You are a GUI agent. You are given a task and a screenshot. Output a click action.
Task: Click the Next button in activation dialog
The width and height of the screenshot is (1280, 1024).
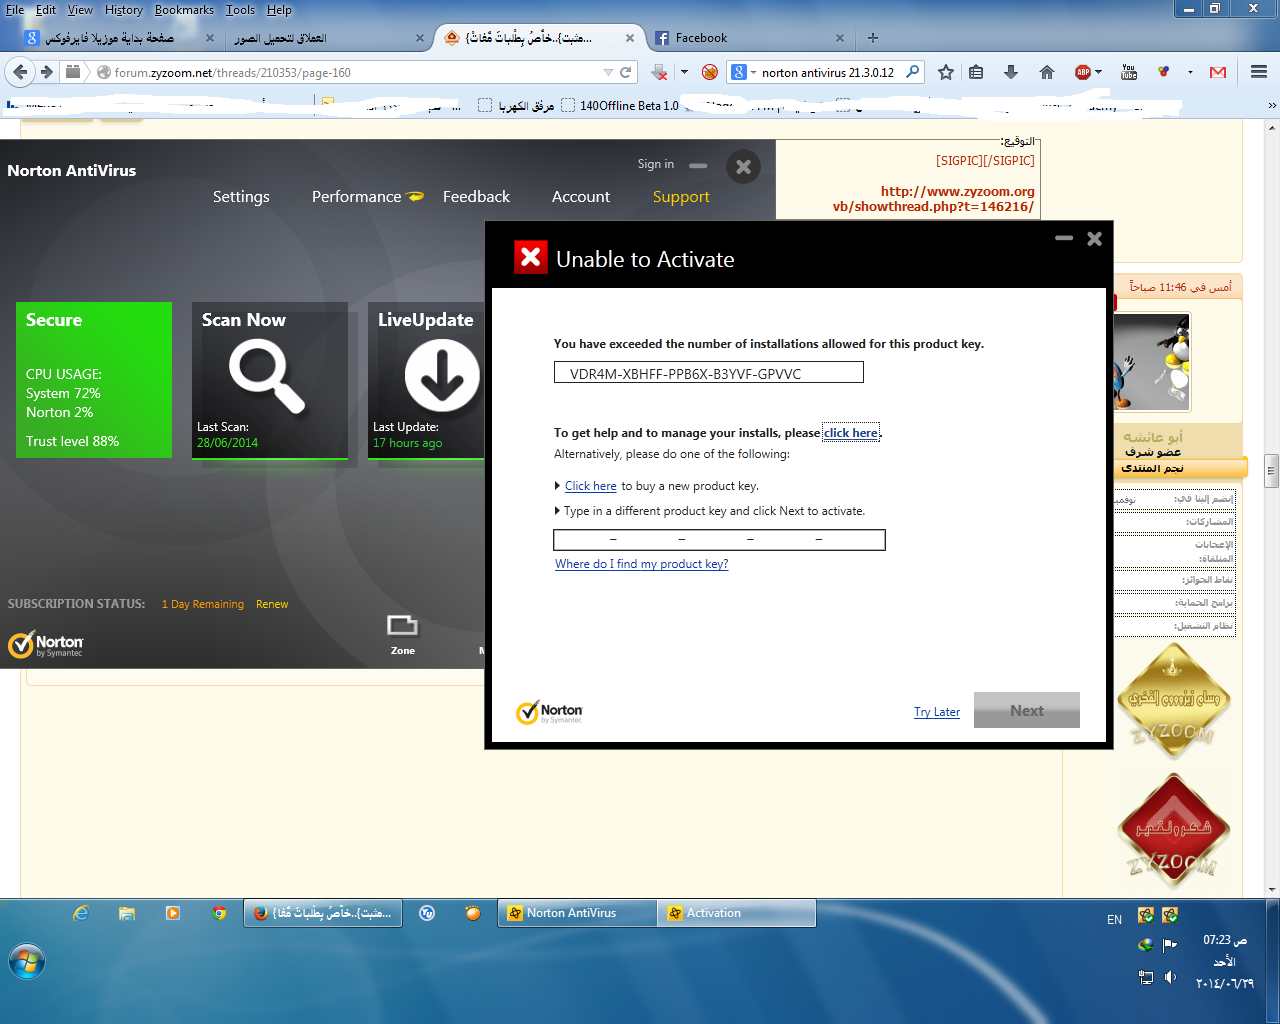pos(1027,710)
